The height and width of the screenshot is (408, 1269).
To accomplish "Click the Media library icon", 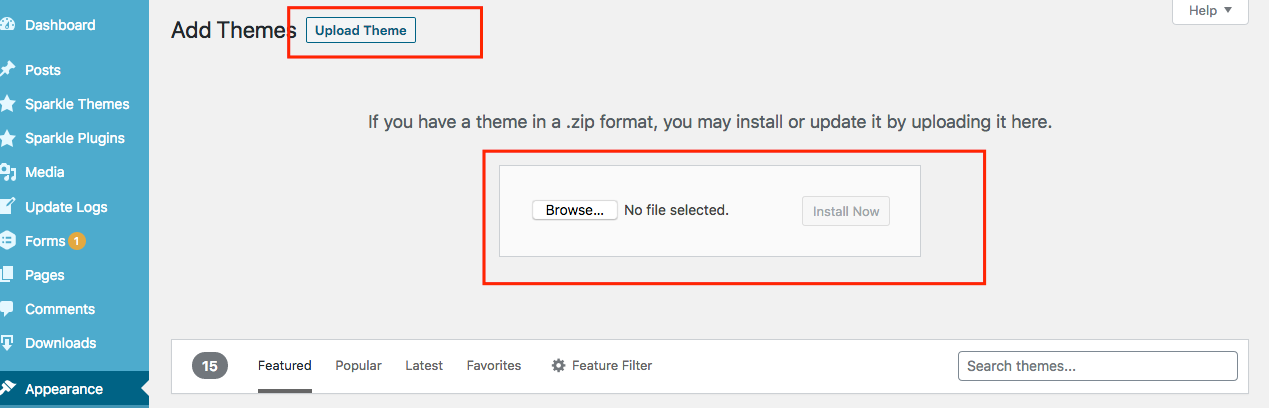I will pyautogui.click(x=6, y=172).
